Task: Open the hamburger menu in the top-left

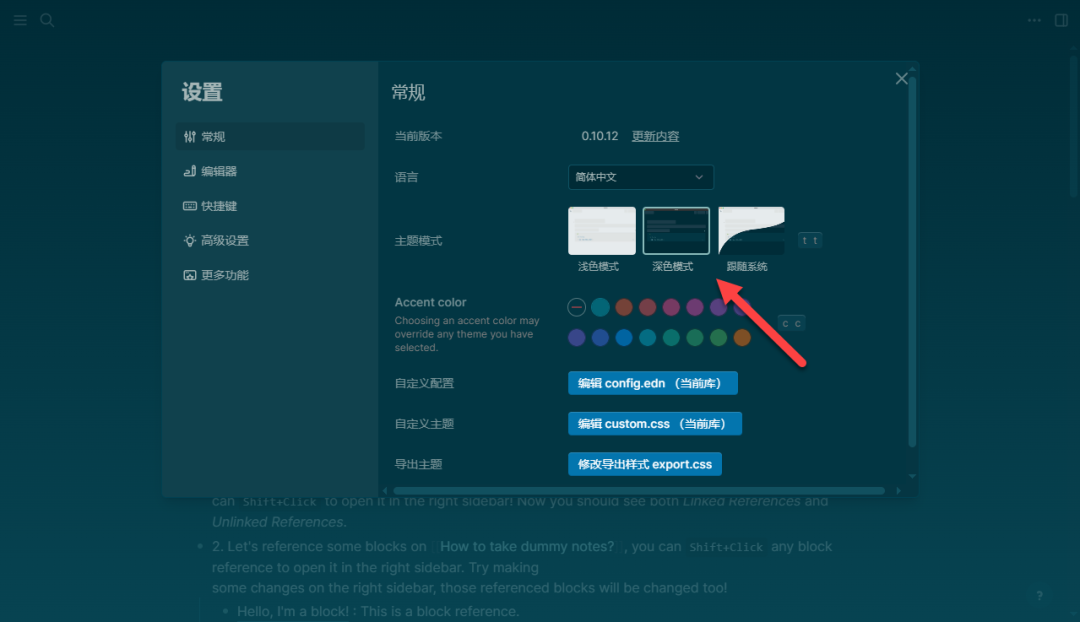Action: 20,20
